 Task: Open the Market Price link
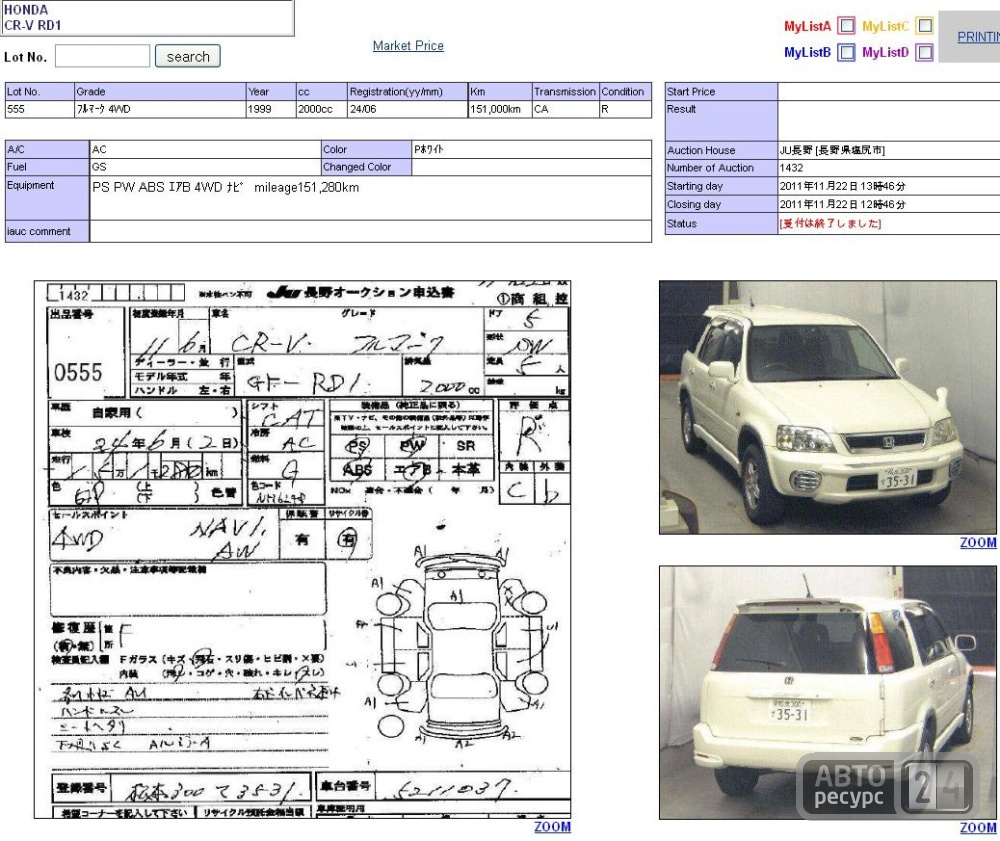pyautogui.click(x=408, y=46)
